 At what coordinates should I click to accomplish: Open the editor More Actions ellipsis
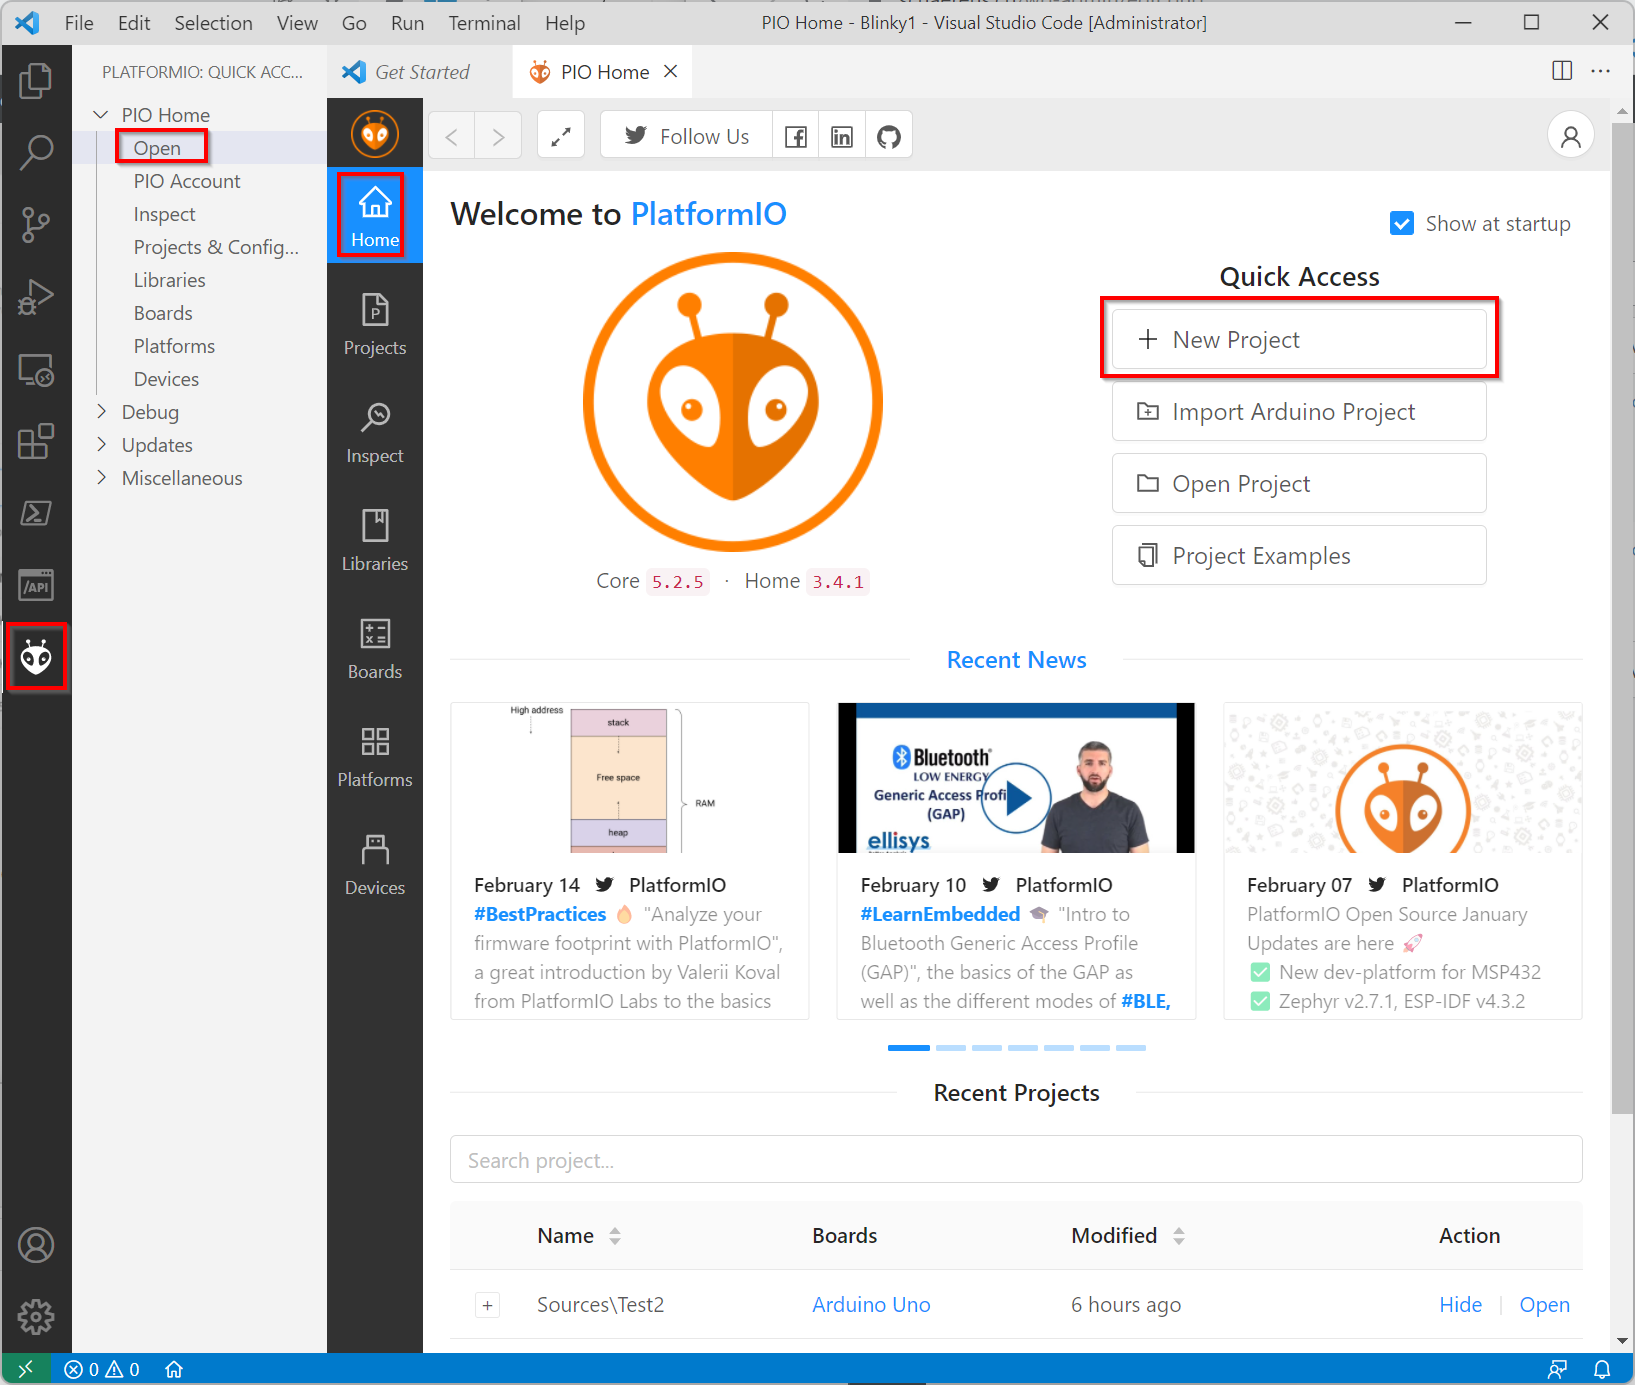pos(1601,70)
